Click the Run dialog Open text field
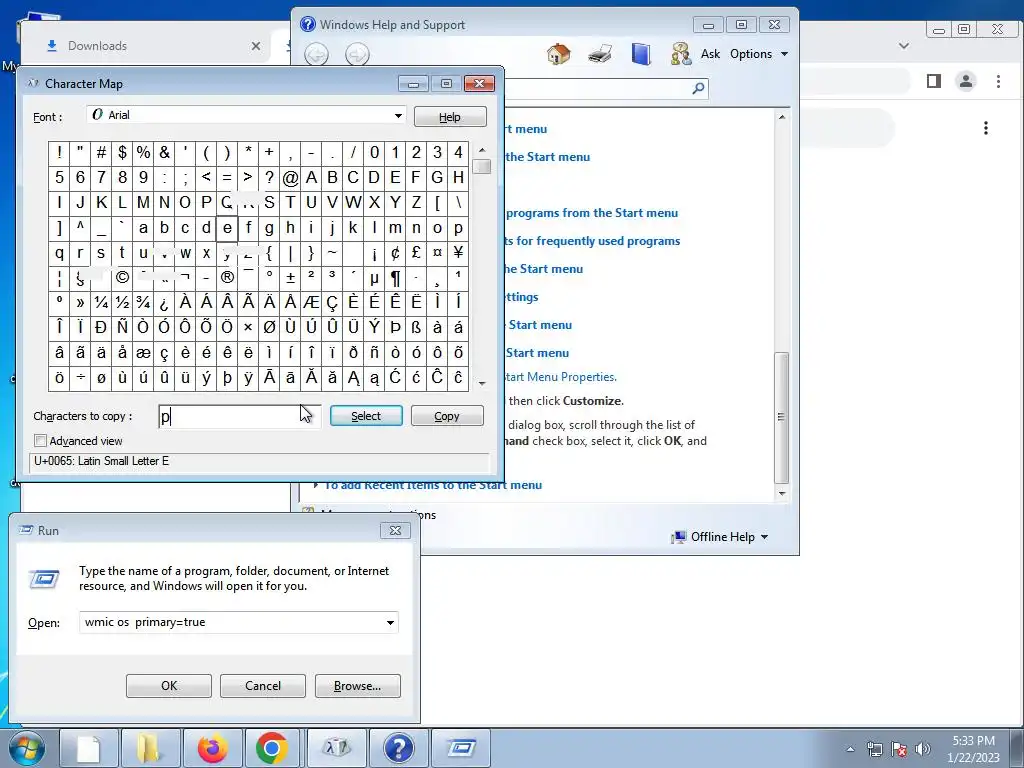The image size is (1024, 768). [231, 622]
